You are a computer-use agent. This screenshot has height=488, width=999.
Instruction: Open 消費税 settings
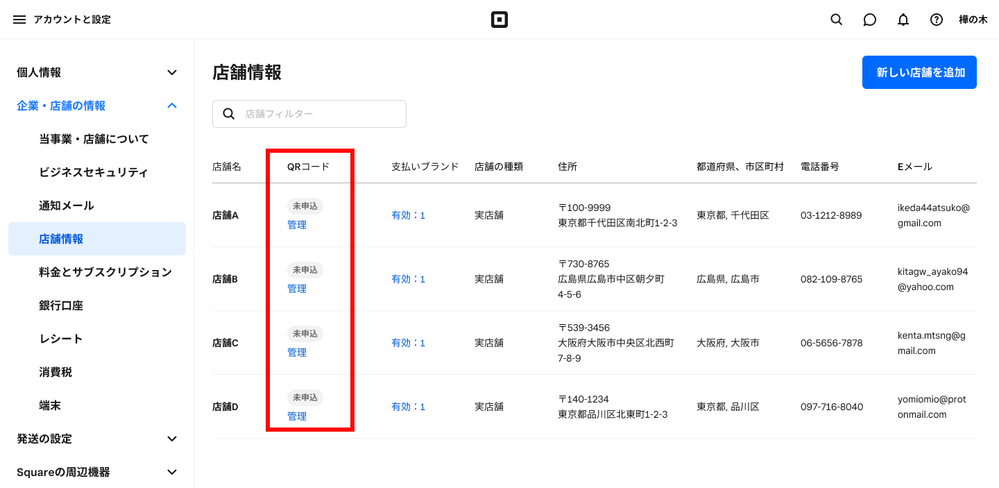[x=55, y=372]
